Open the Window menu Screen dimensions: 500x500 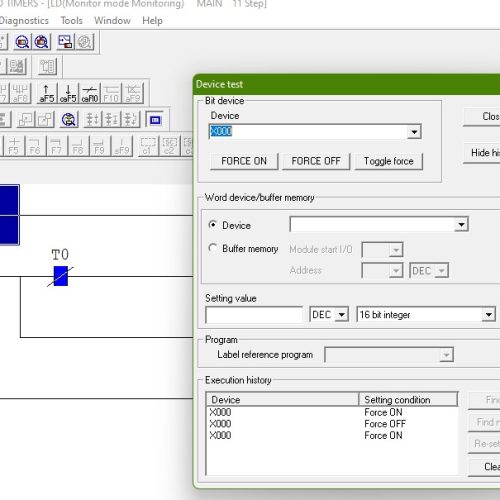coord(112,21)
